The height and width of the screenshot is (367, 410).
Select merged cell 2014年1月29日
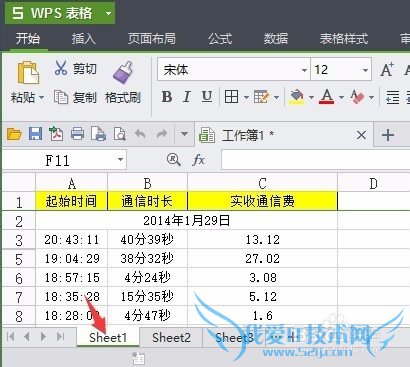pos(187,221)
